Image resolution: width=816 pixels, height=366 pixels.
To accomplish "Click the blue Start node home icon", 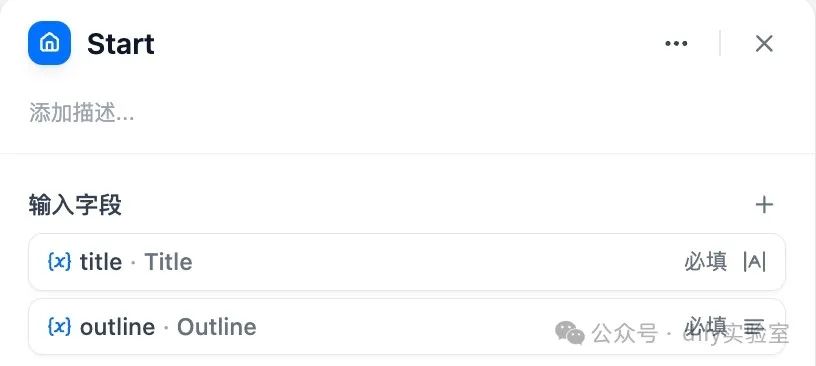I will point(49,43).
